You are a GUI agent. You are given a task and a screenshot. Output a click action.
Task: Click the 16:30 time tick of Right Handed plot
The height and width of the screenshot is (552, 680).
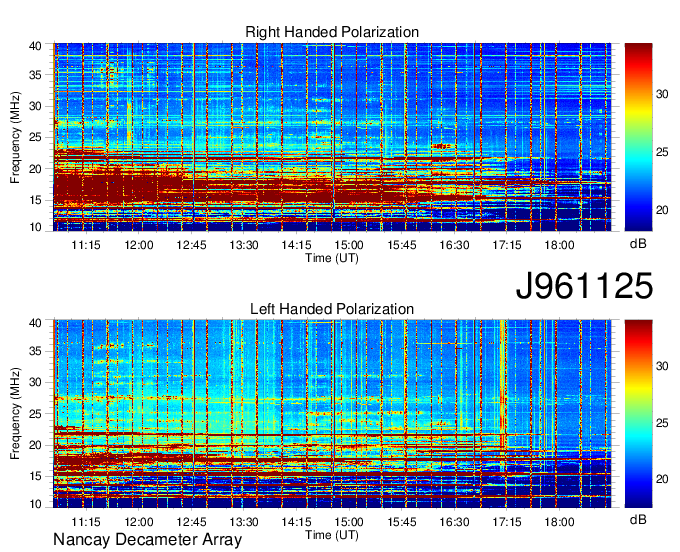[x=454, y=245]
